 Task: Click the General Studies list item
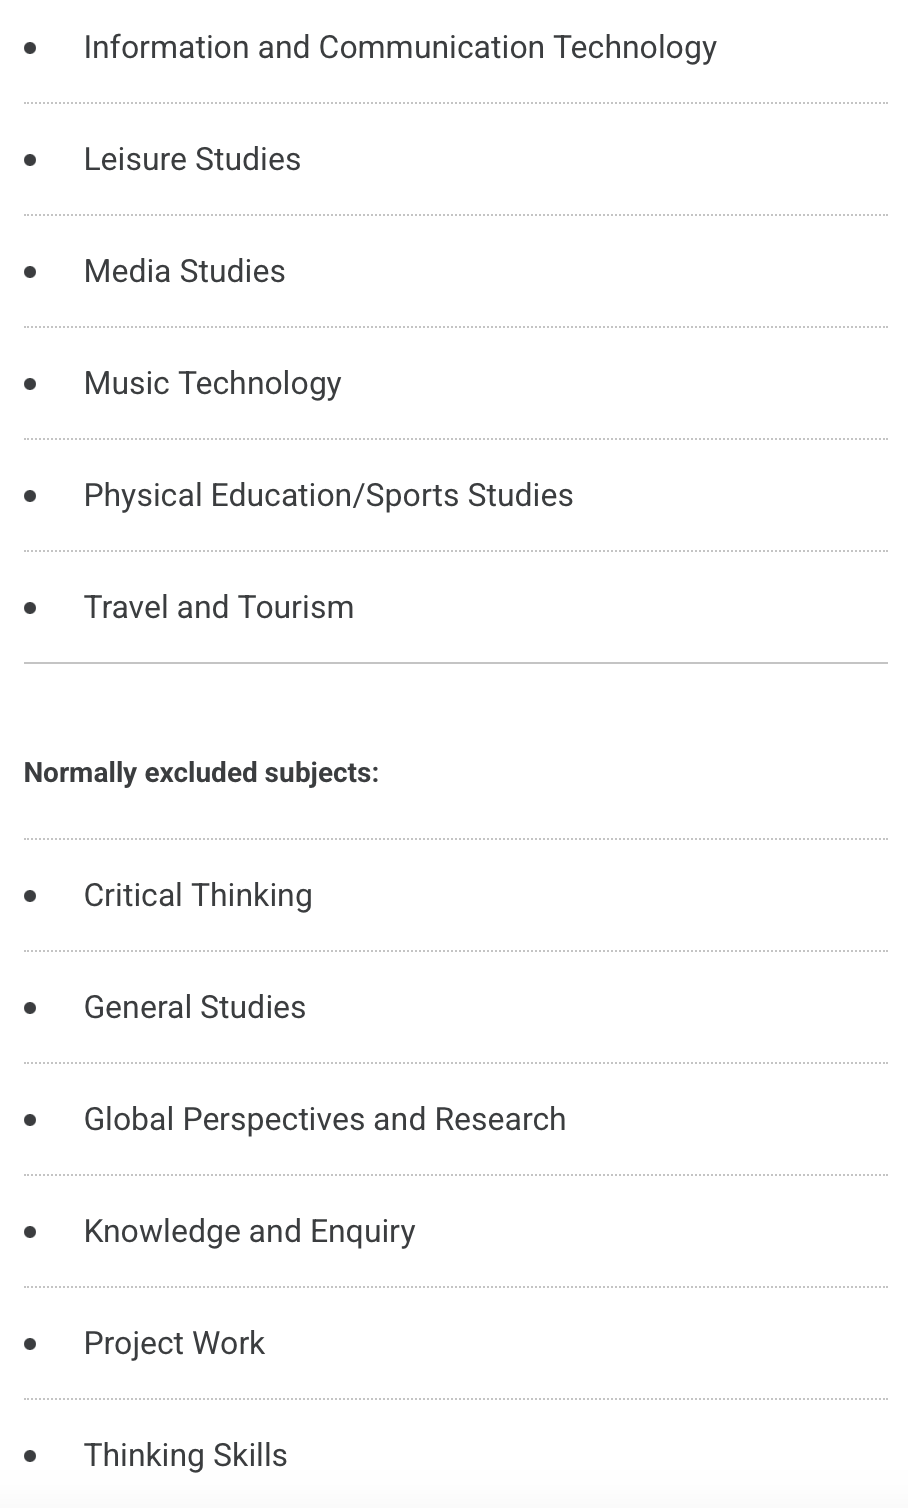pyautogui.click(x=194, y=1007)
